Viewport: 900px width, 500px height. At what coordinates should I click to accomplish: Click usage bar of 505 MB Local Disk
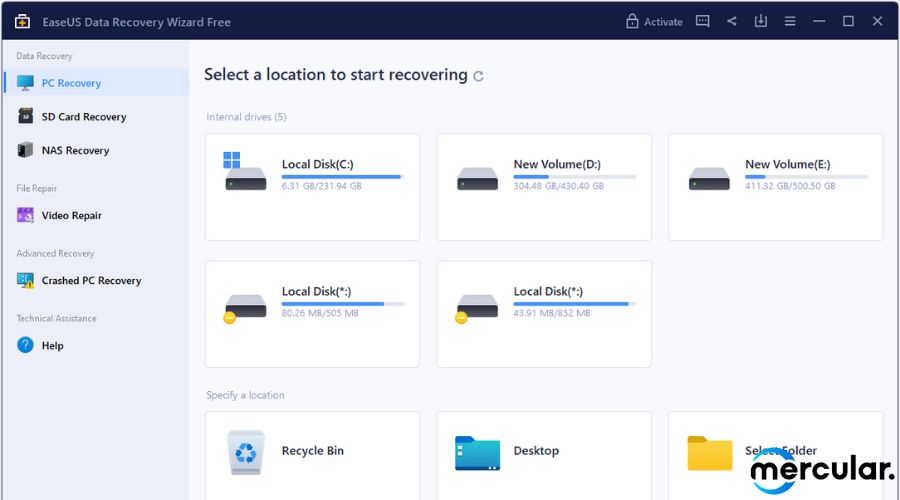click(343, 304)
